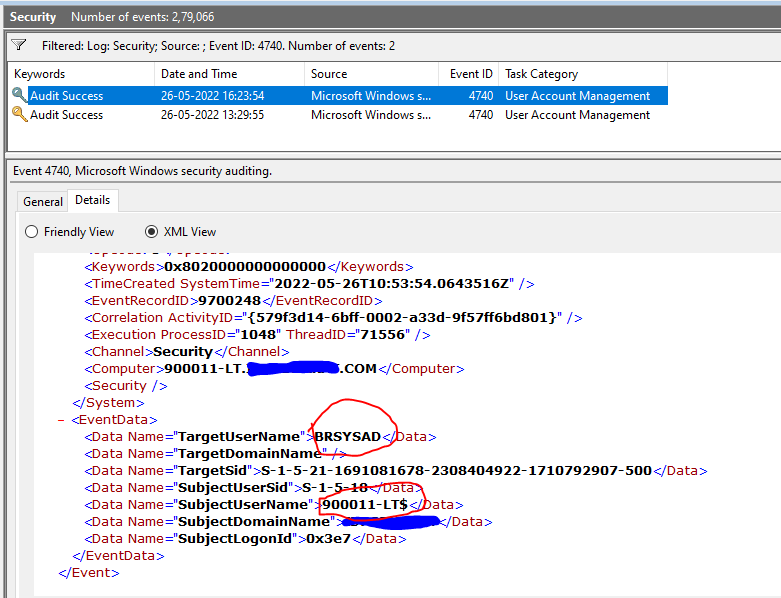Click the filter description text
This screenshot has width=781, height=598.
(218, 46)
